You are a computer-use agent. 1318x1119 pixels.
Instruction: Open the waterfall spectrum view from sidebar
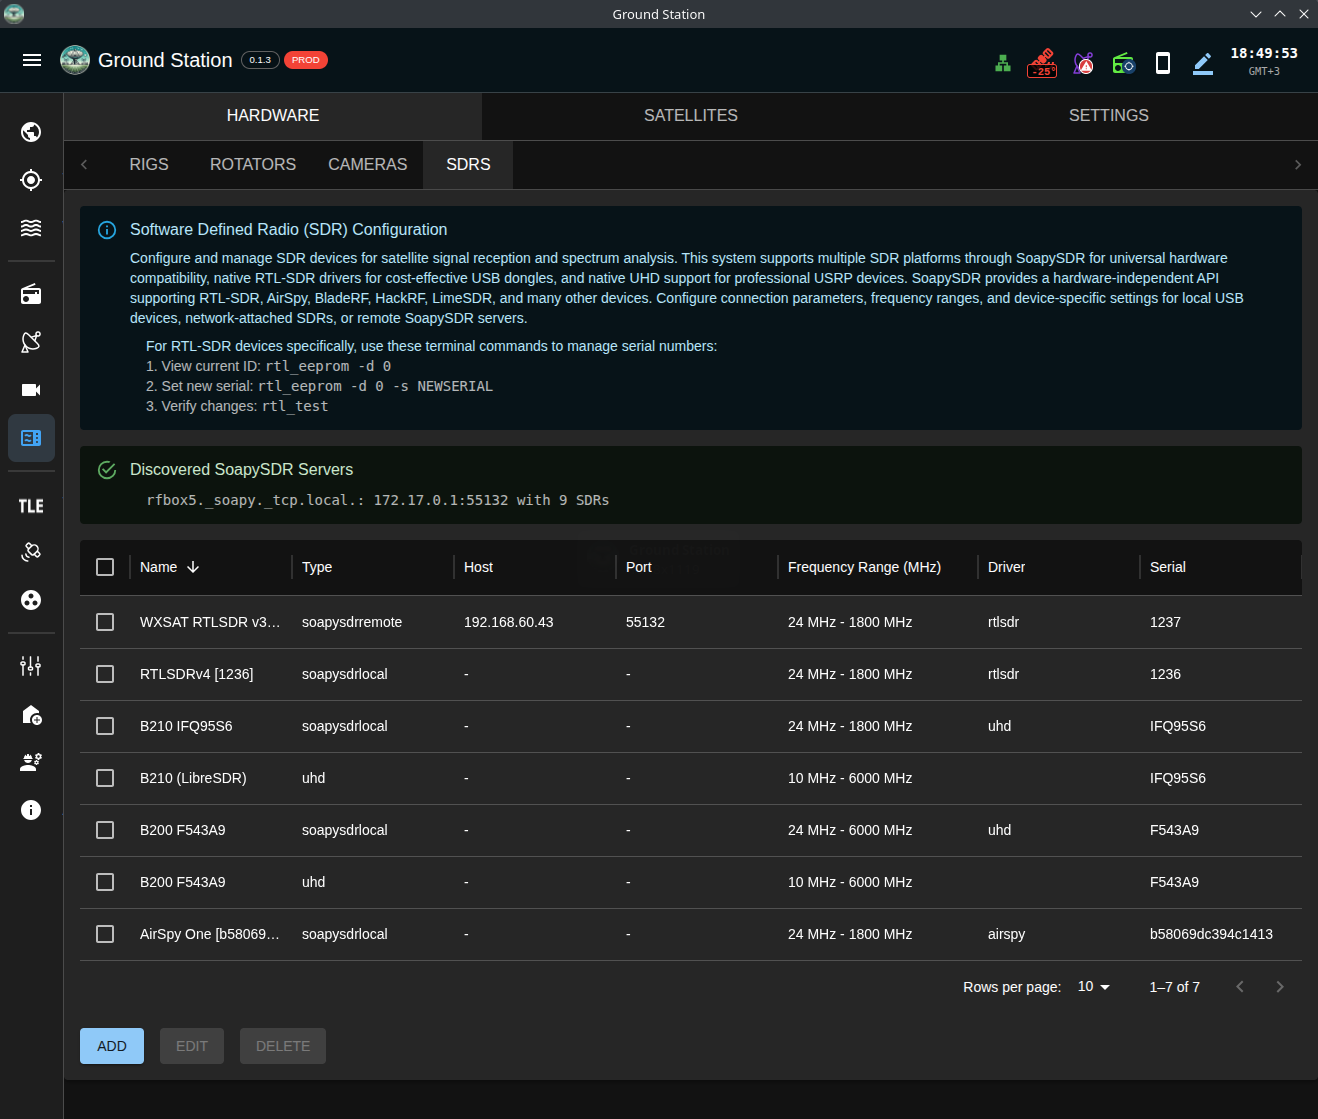31,228
